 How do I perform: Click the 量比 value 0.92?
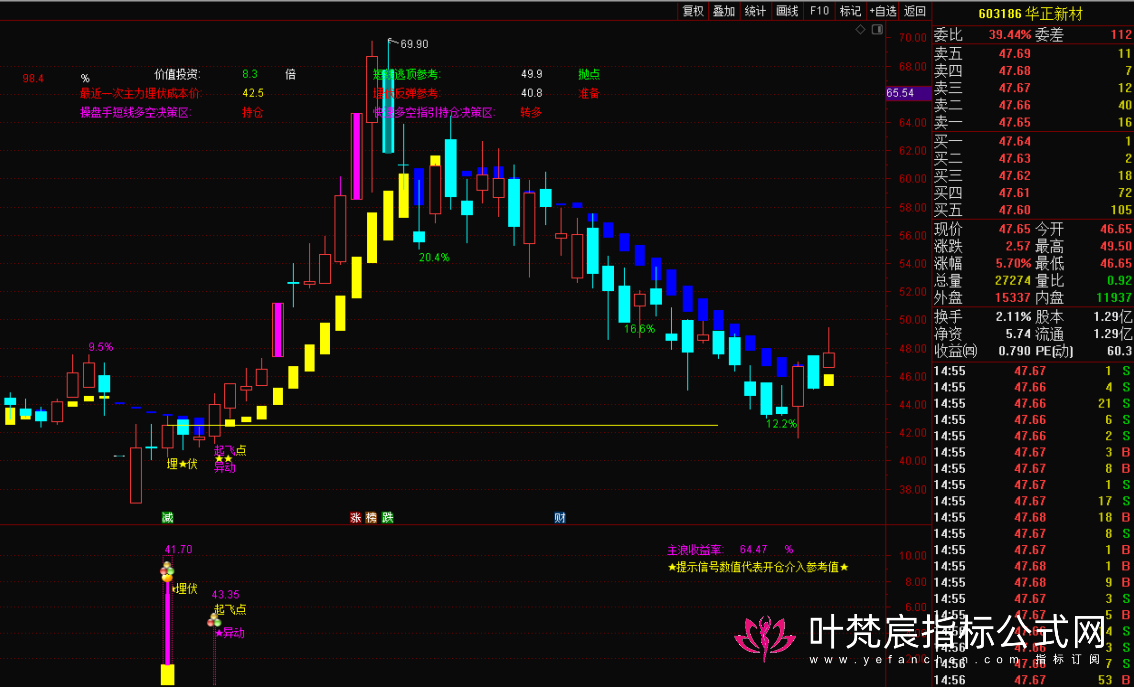[1120, 281]
